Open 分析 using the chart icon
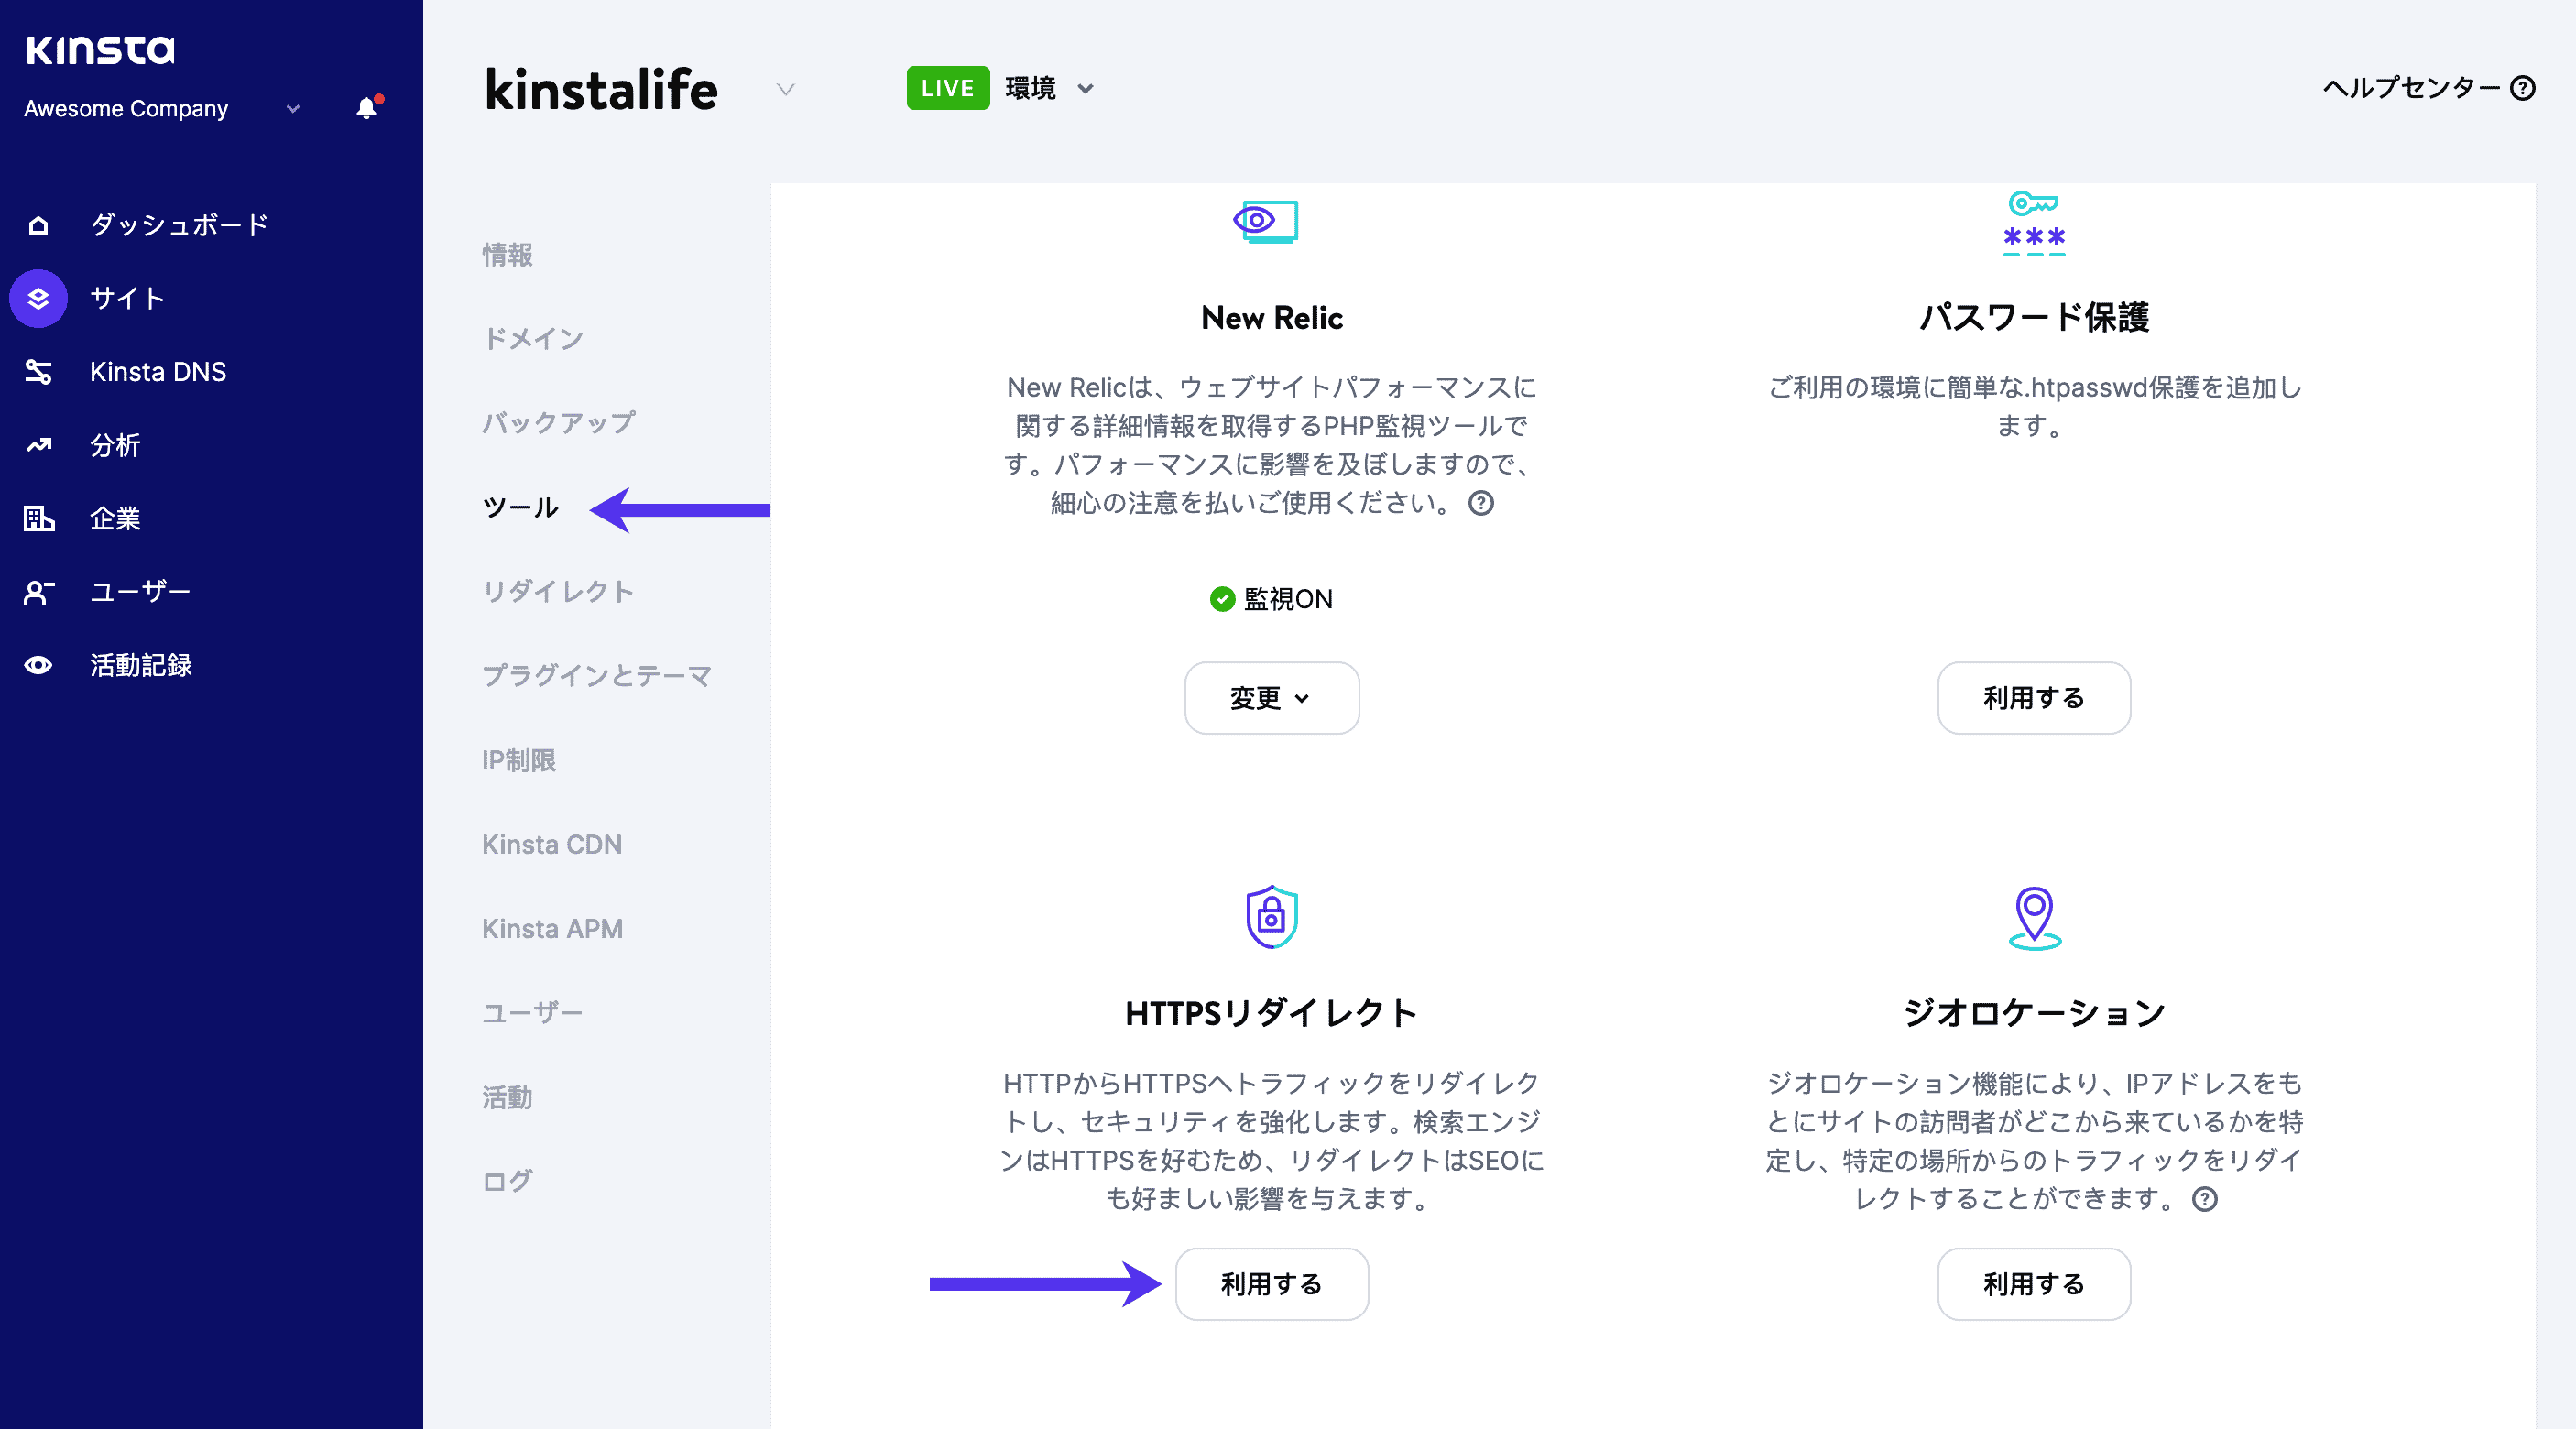The width and height of the screenshot is (2576, 1429). (x=38, y=445)
